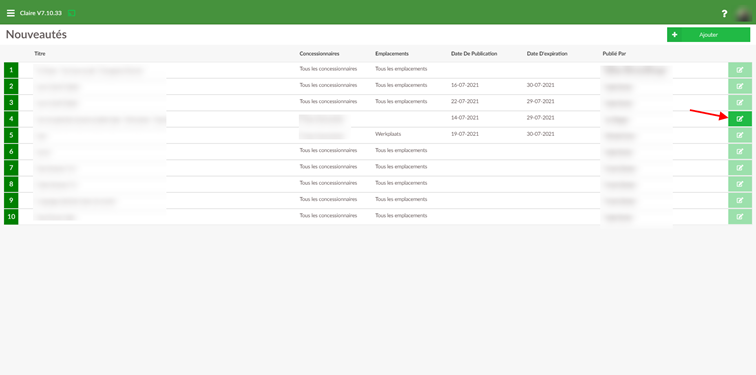Viewport: 756px width, 375px height.
Task: Click the Publié Par column header
Action: pos(614,54)
